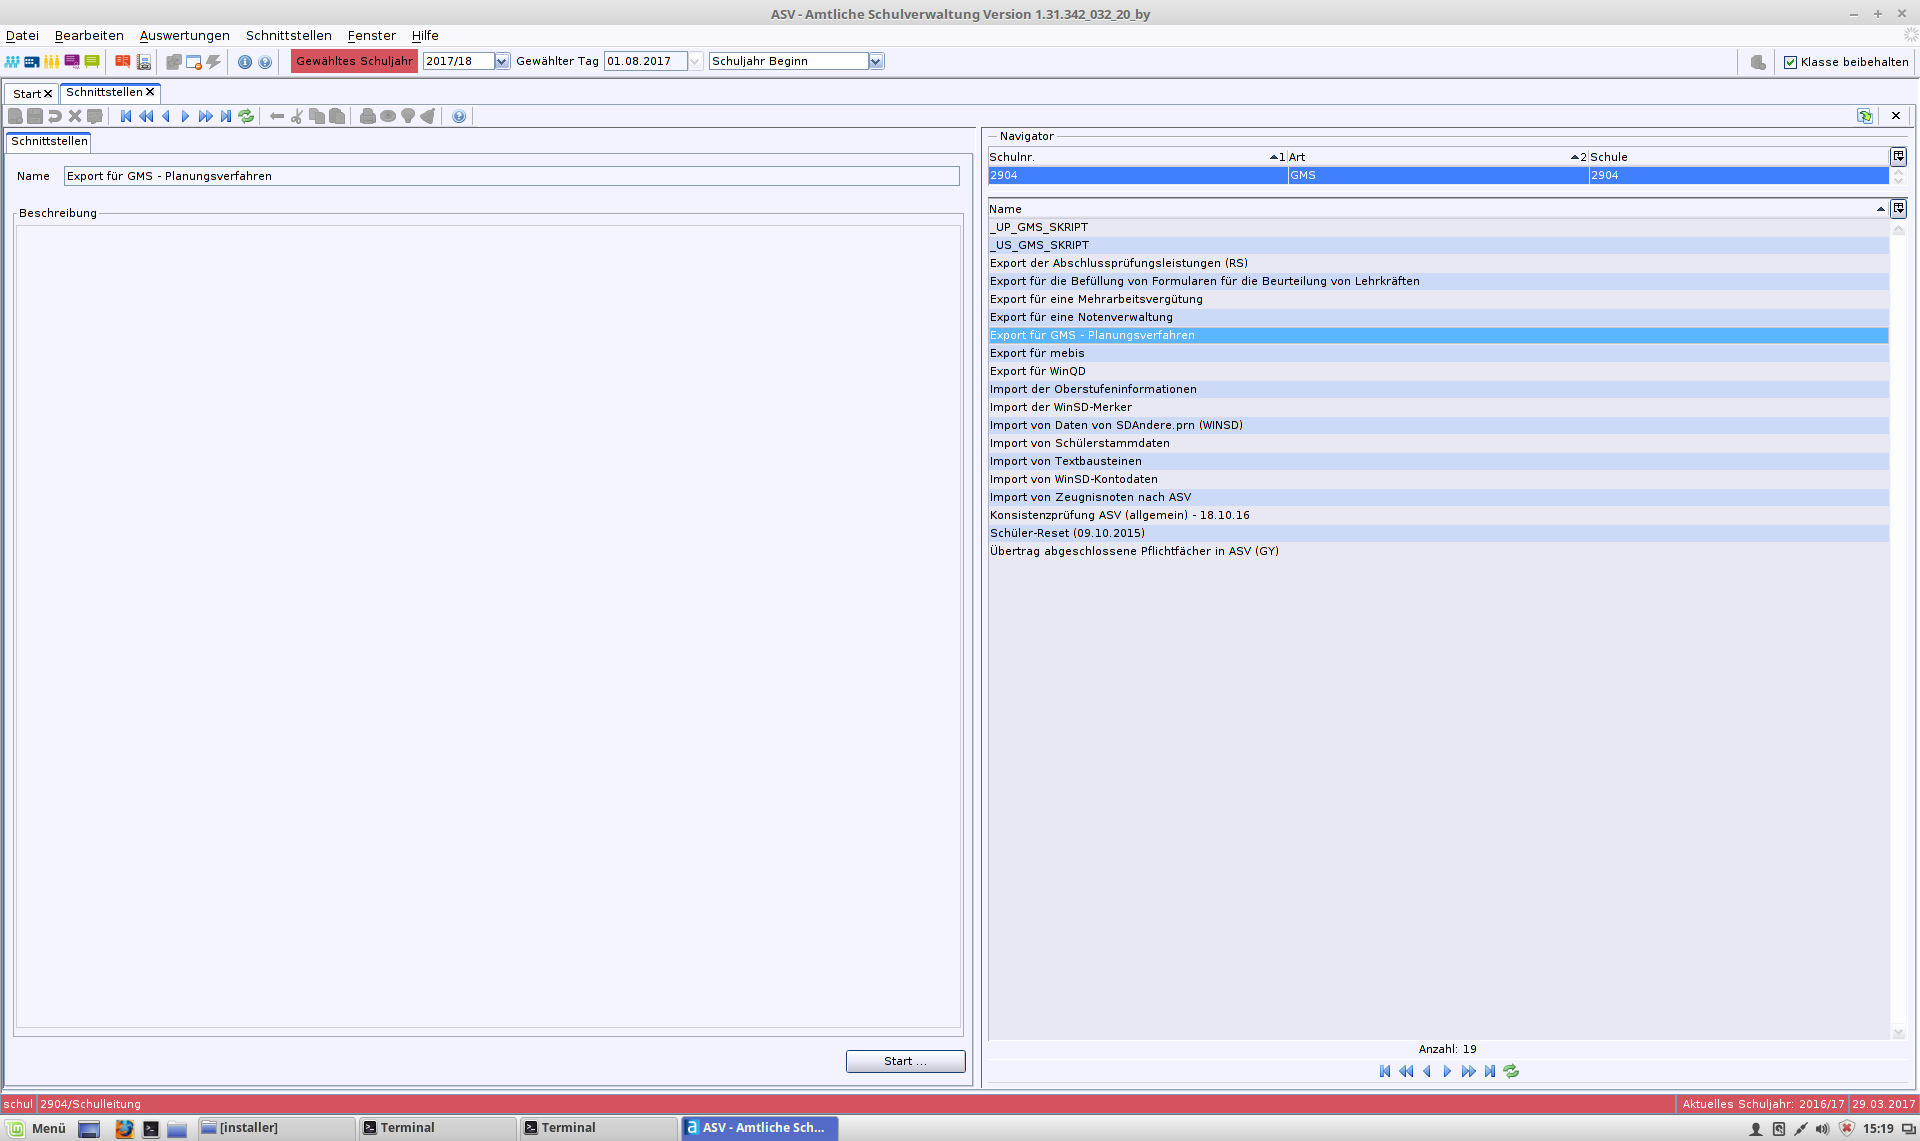1920x1141 pixels.
Task: Open the Bearbeiten menu
Action: coord(89,35)
